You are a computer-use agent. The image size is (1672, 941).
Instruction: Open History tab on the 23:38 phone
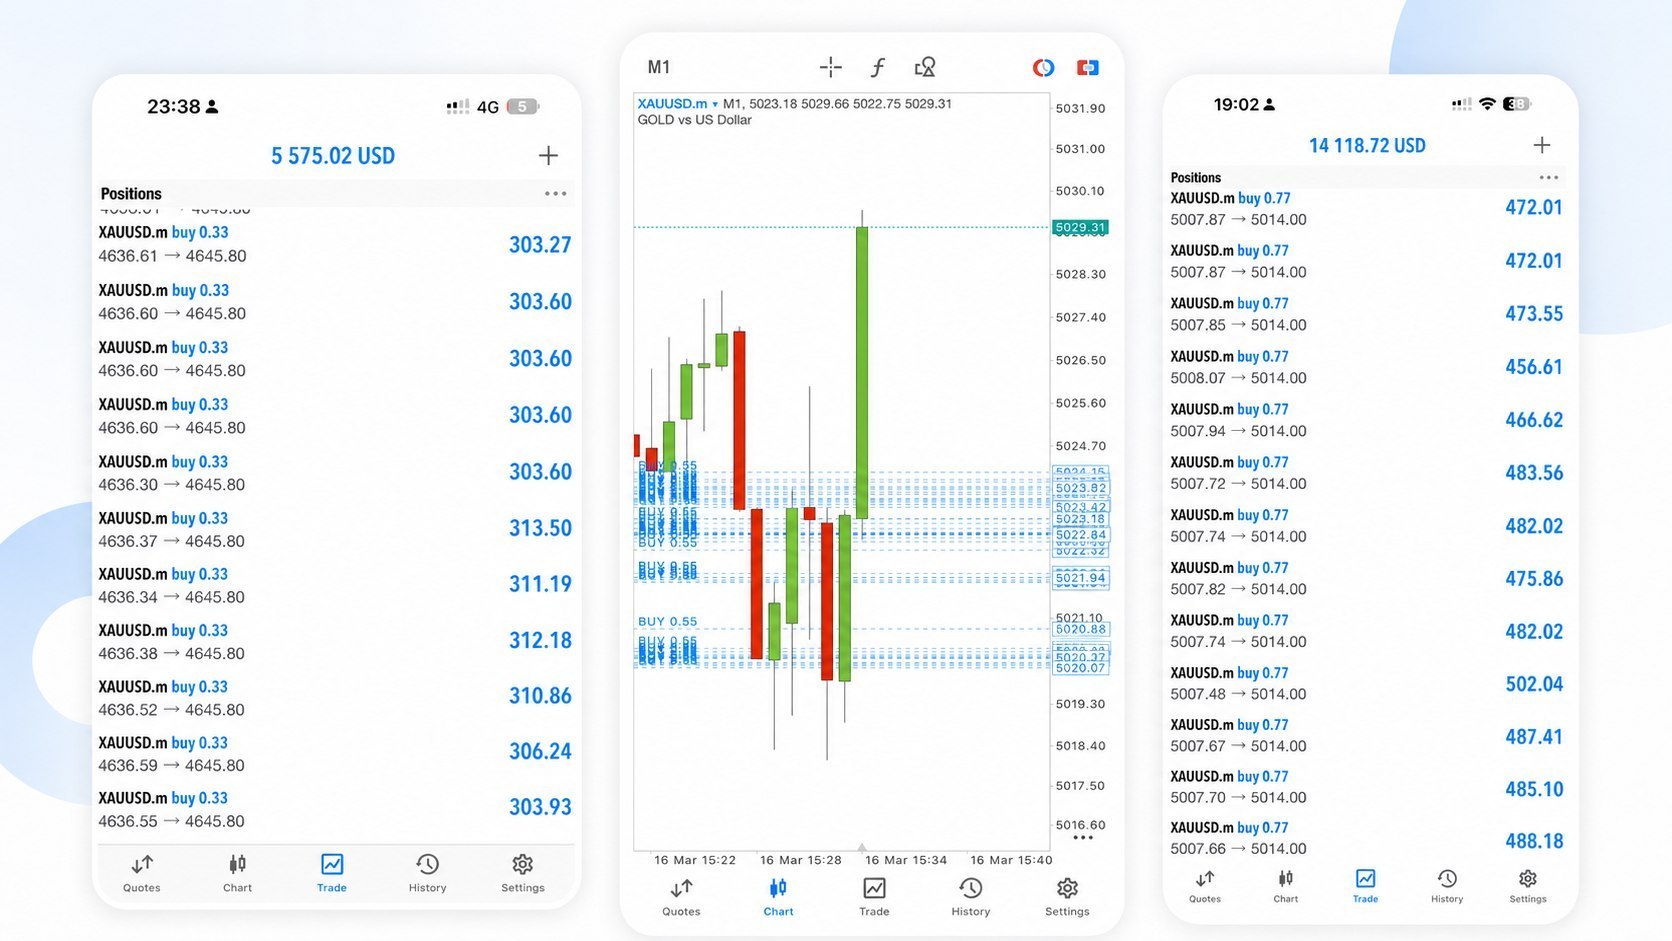click(x=427, y=872)
